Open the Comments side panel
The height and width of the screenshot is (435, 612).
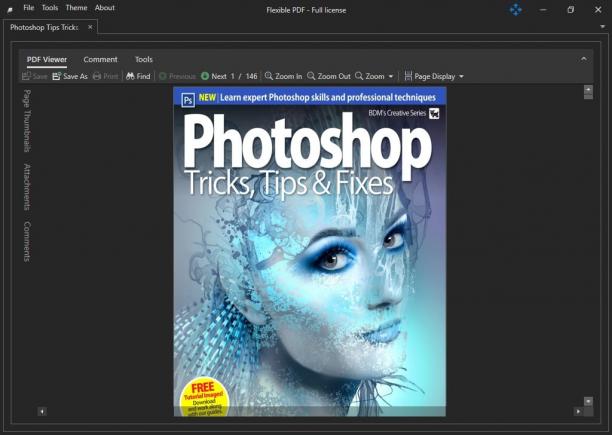(x=27, y=241)
